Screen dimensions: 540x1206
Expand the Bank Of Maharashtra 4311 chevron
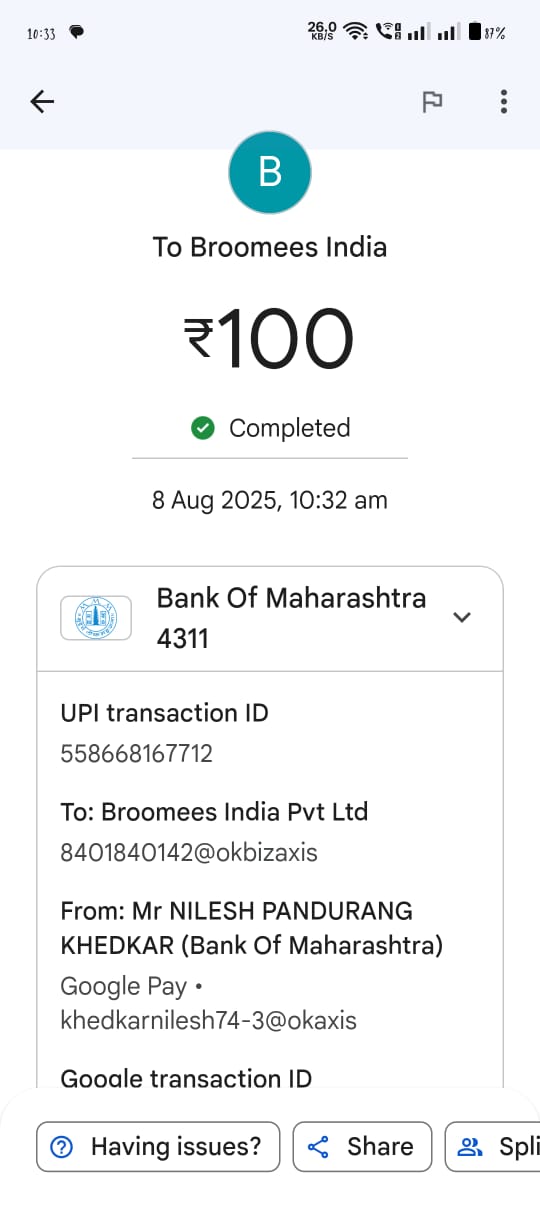point(462,617)
